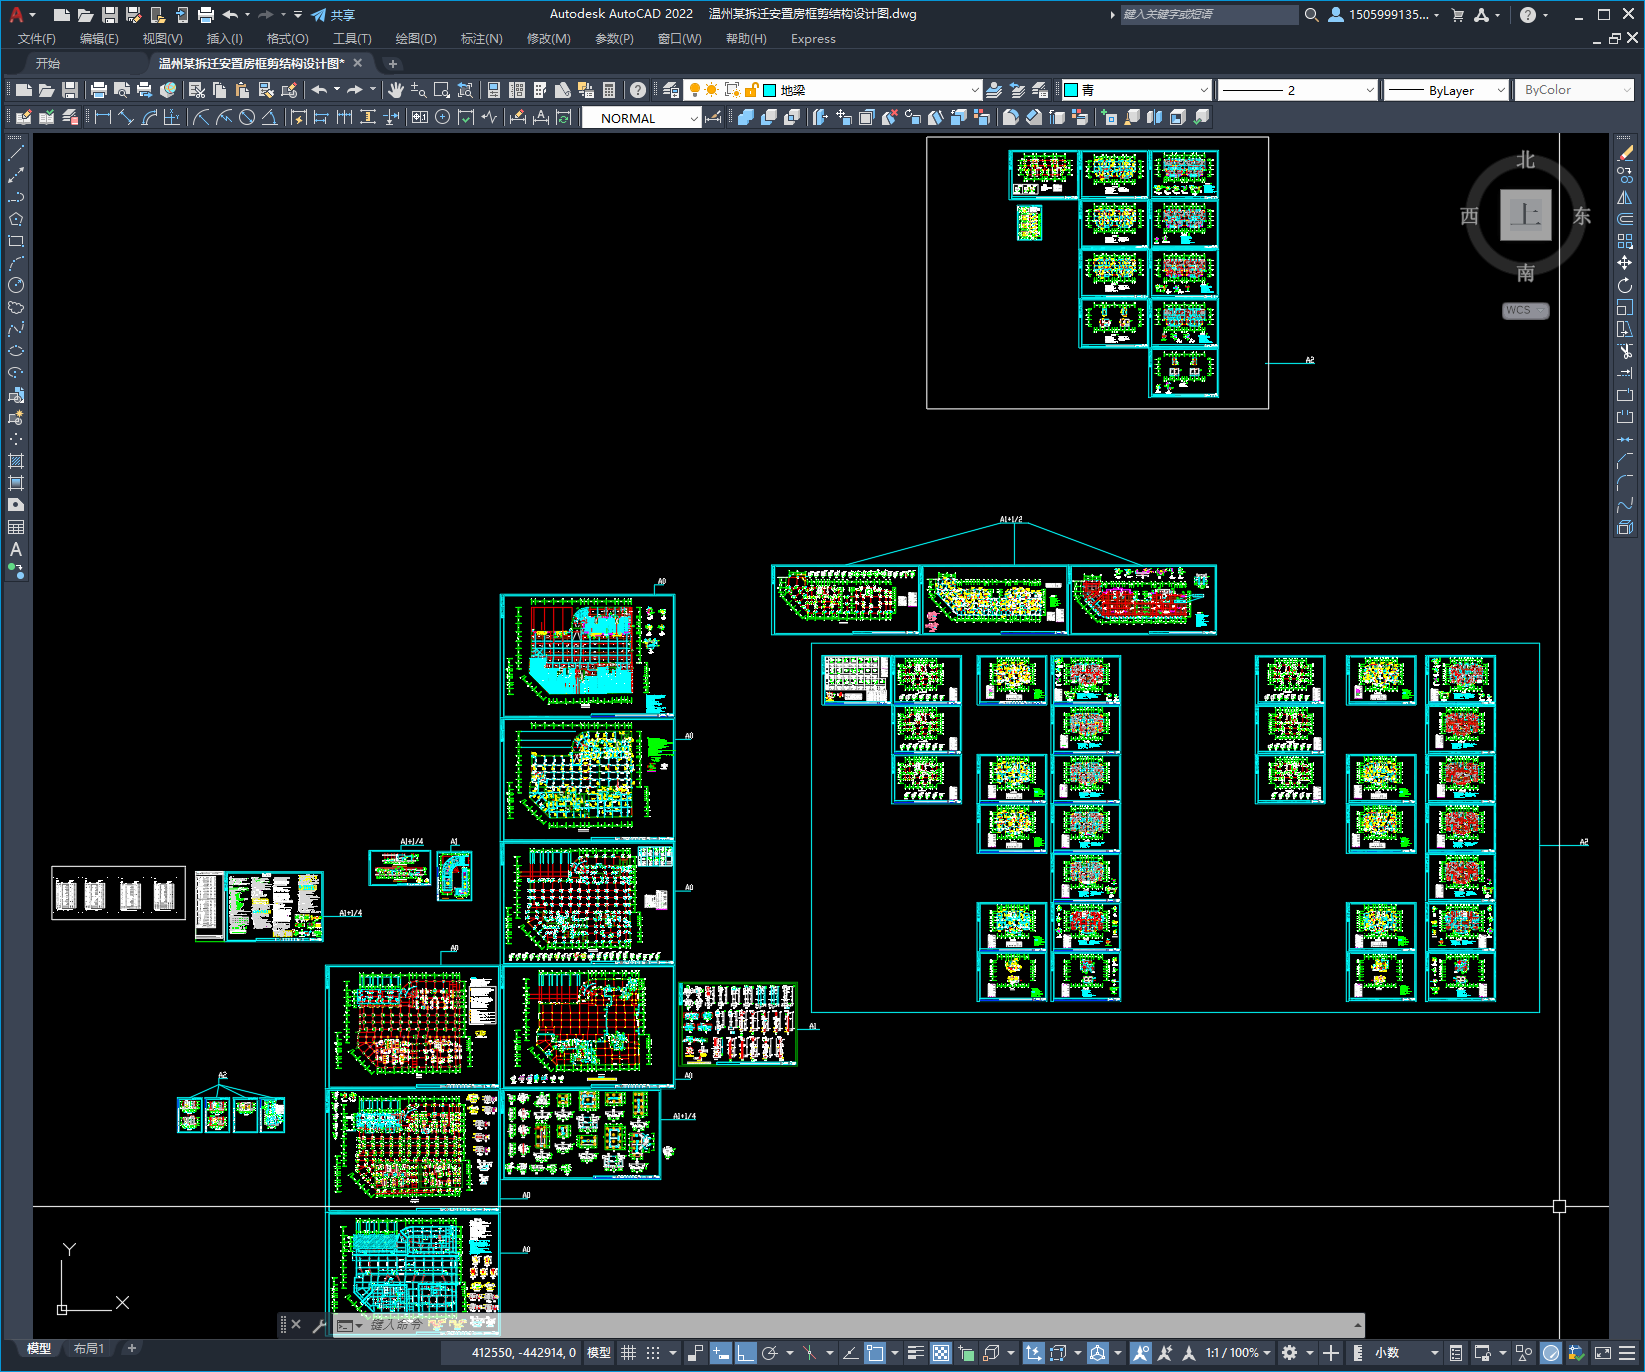The image size is (1645, 1372).
Task: Click the search magnifier icon in title bar
Action: click(1312, 15)
